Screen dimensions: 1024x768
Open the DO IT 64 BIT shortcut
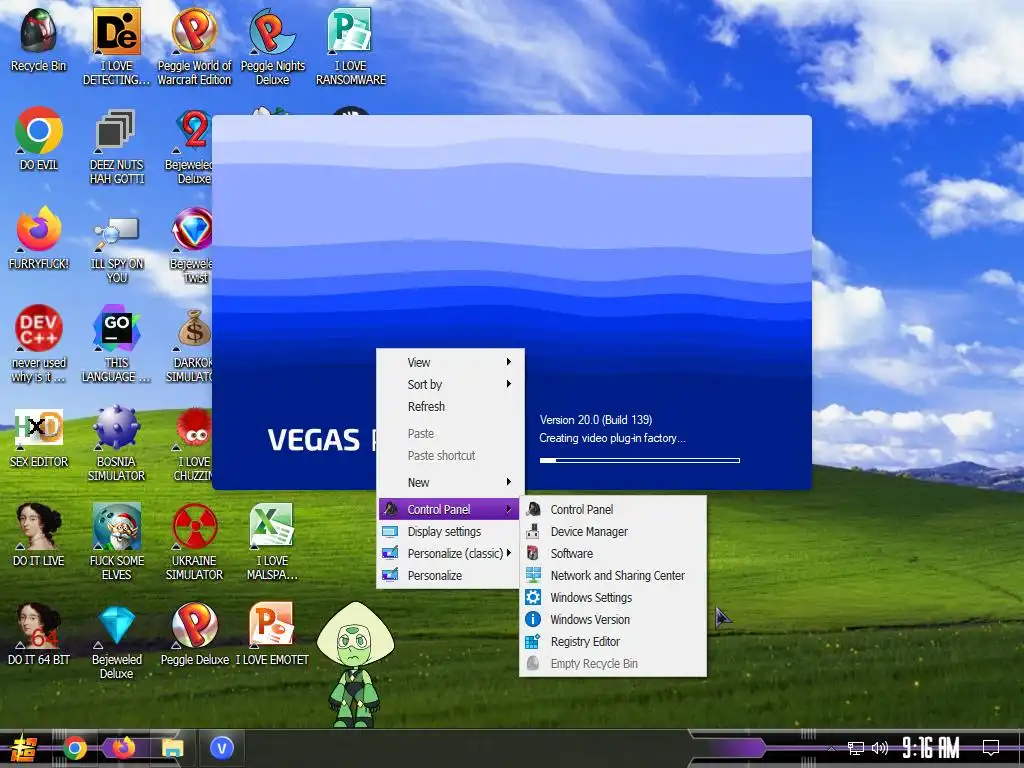39,633
